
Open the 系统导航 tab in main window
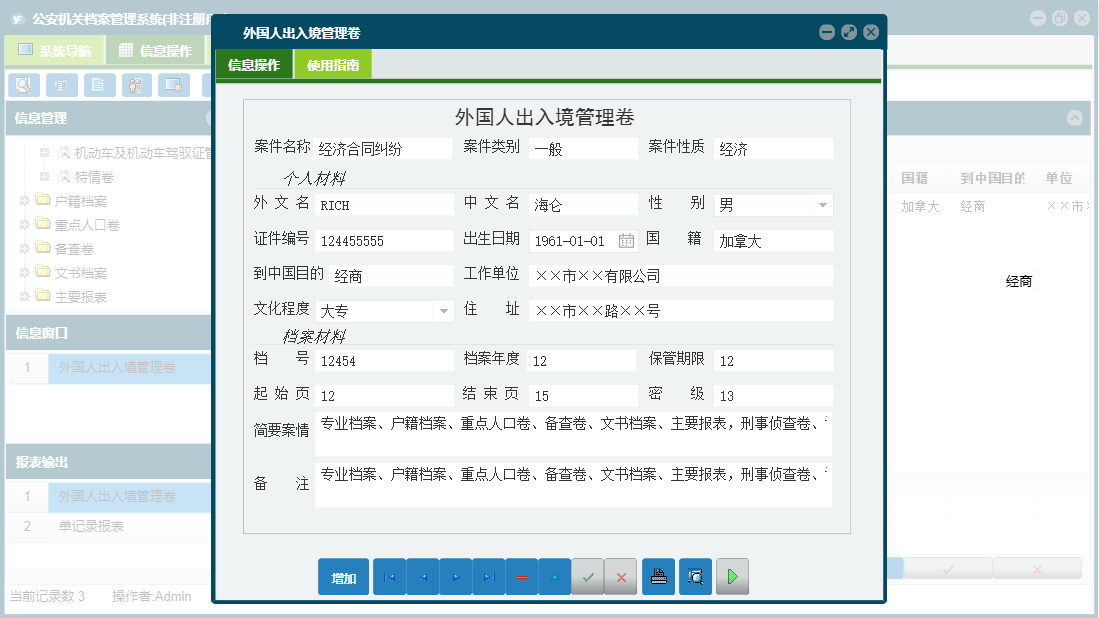[55, 50]
